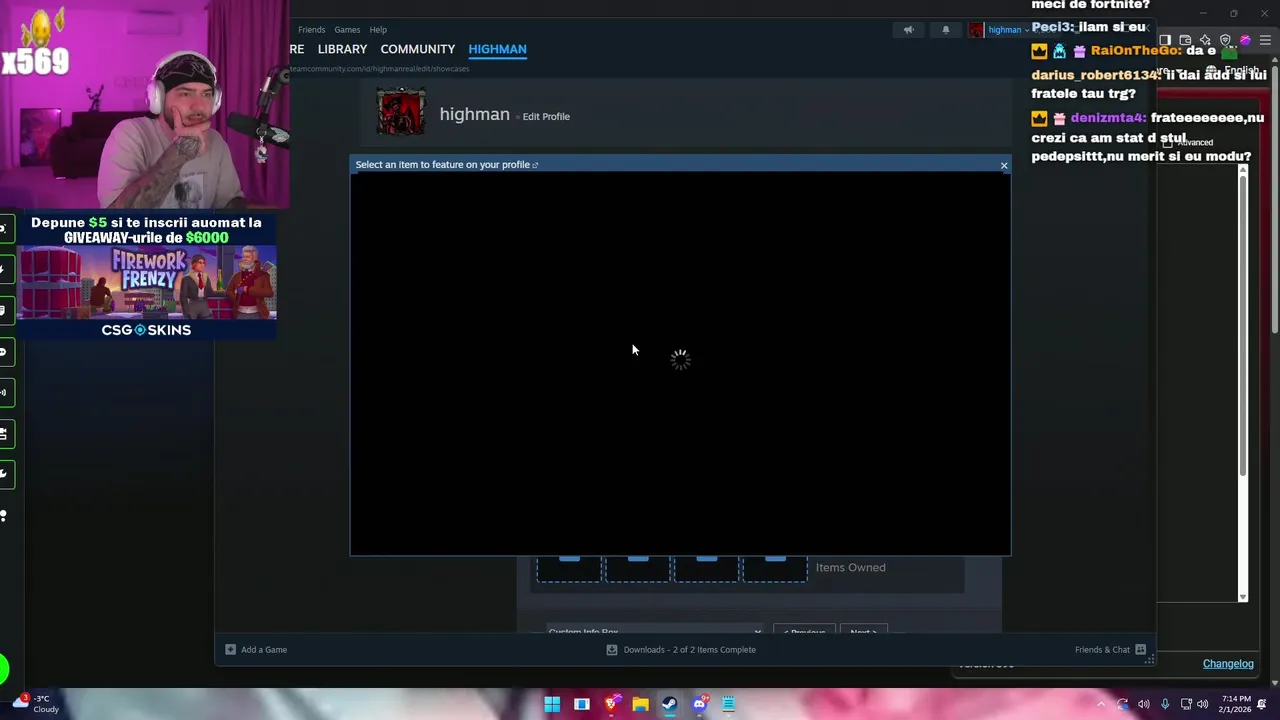The width and height of the screenshot is (1280, 720).
Task: Click the wrench icon in left overlay sidebar
Action: coord(4,473)
